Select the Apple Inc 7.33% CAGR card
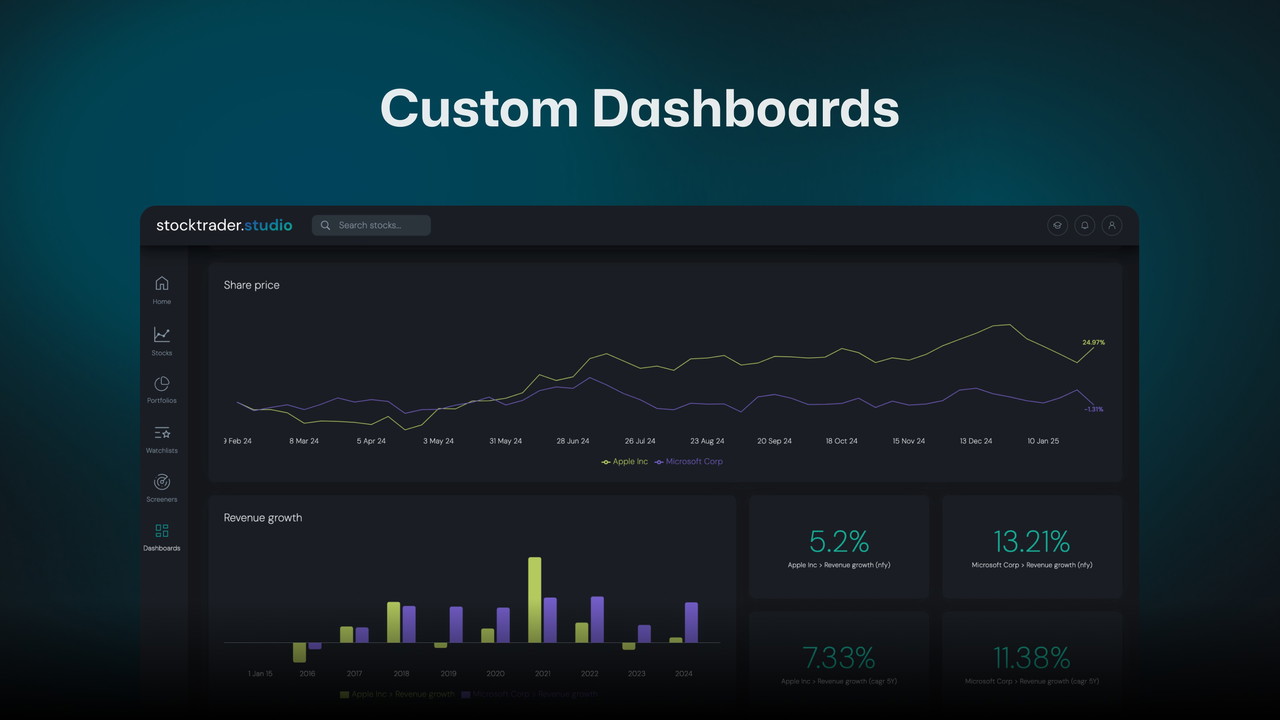Screen dimensions: 1280x720 tap(839, 663)
